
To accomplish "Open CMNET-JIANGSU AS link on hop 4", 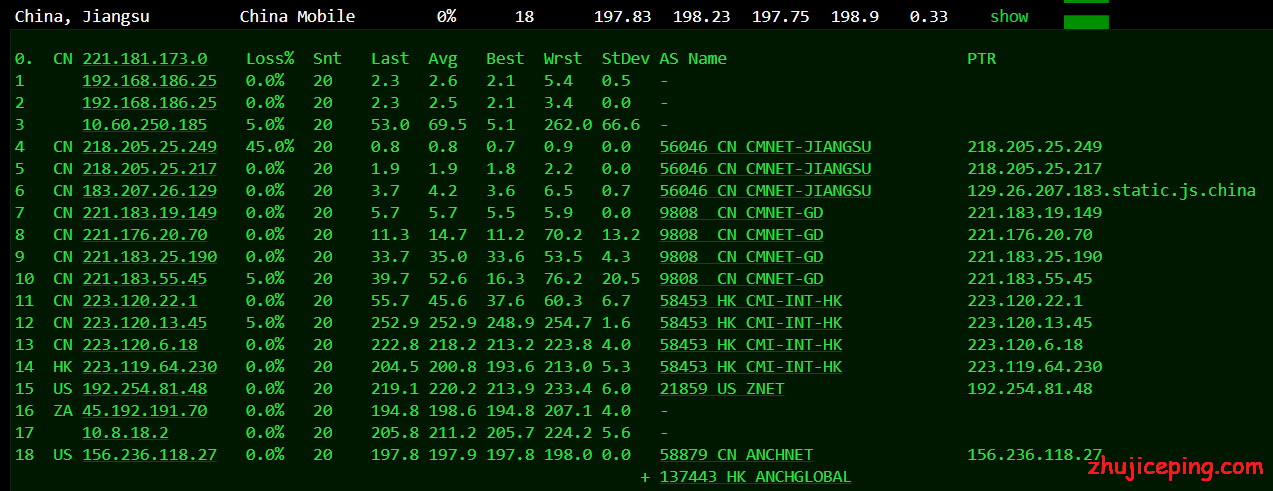I will (x=765, y=147).
